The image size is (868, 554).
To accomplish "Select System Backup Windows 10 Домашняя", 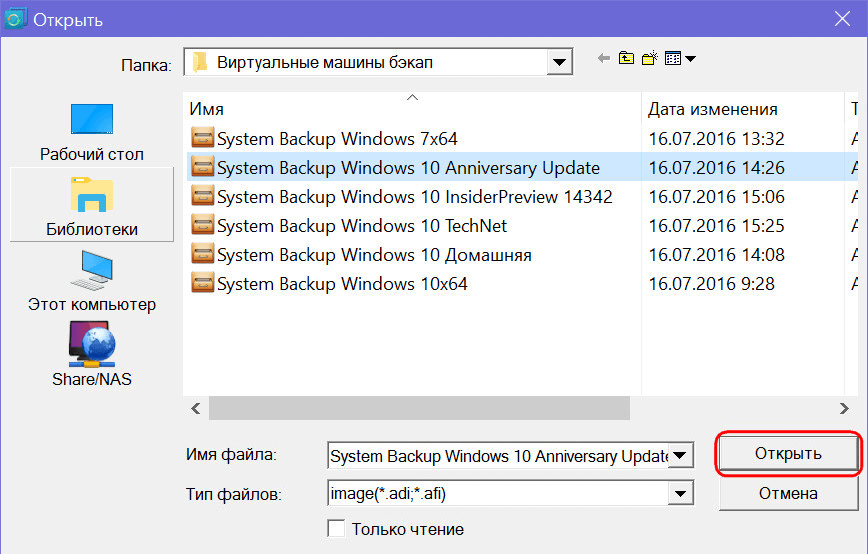I will 374,255.
